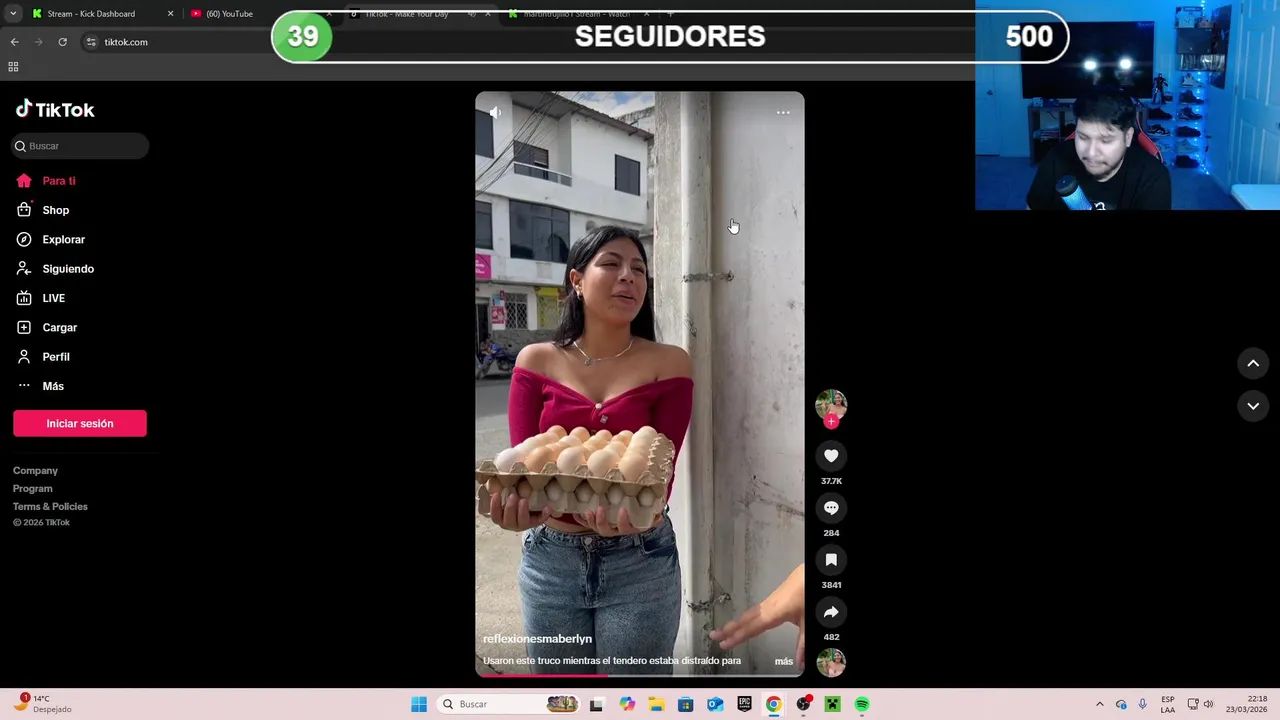Reload the page with the refresh icon
1280x720 pixels.
(62, 42)
